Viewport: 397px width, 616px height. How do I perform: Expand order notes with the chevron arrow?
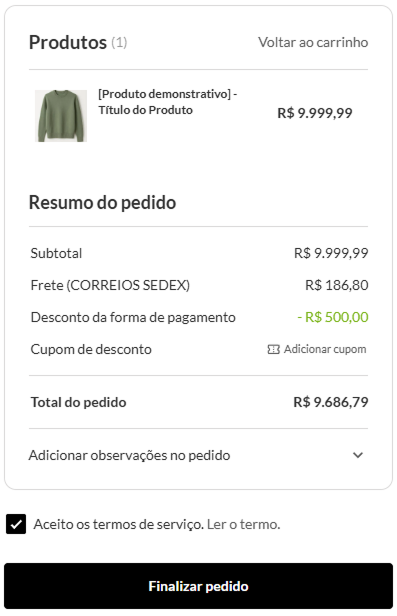358,455
